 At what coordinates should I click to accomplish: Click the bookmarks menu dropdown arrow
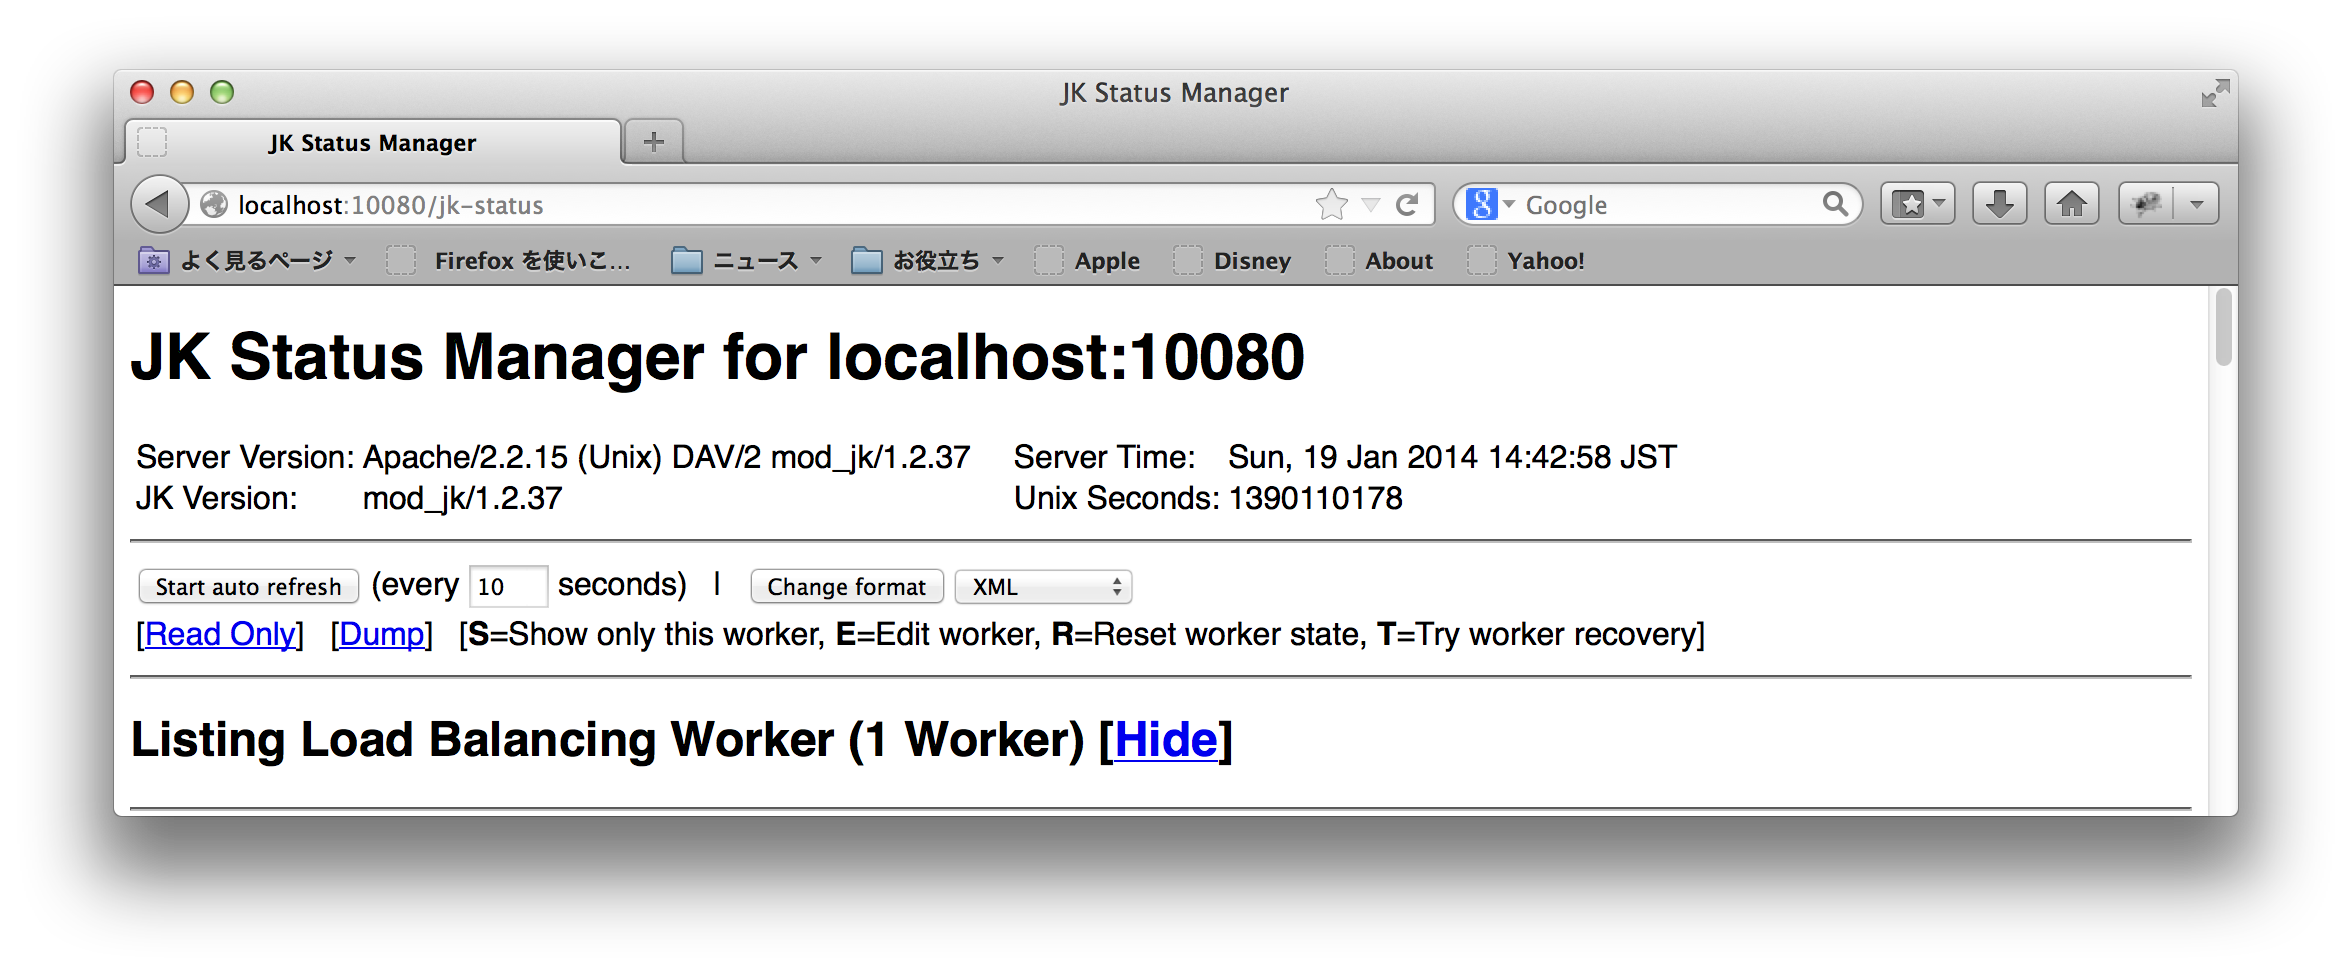point(1939,204)
